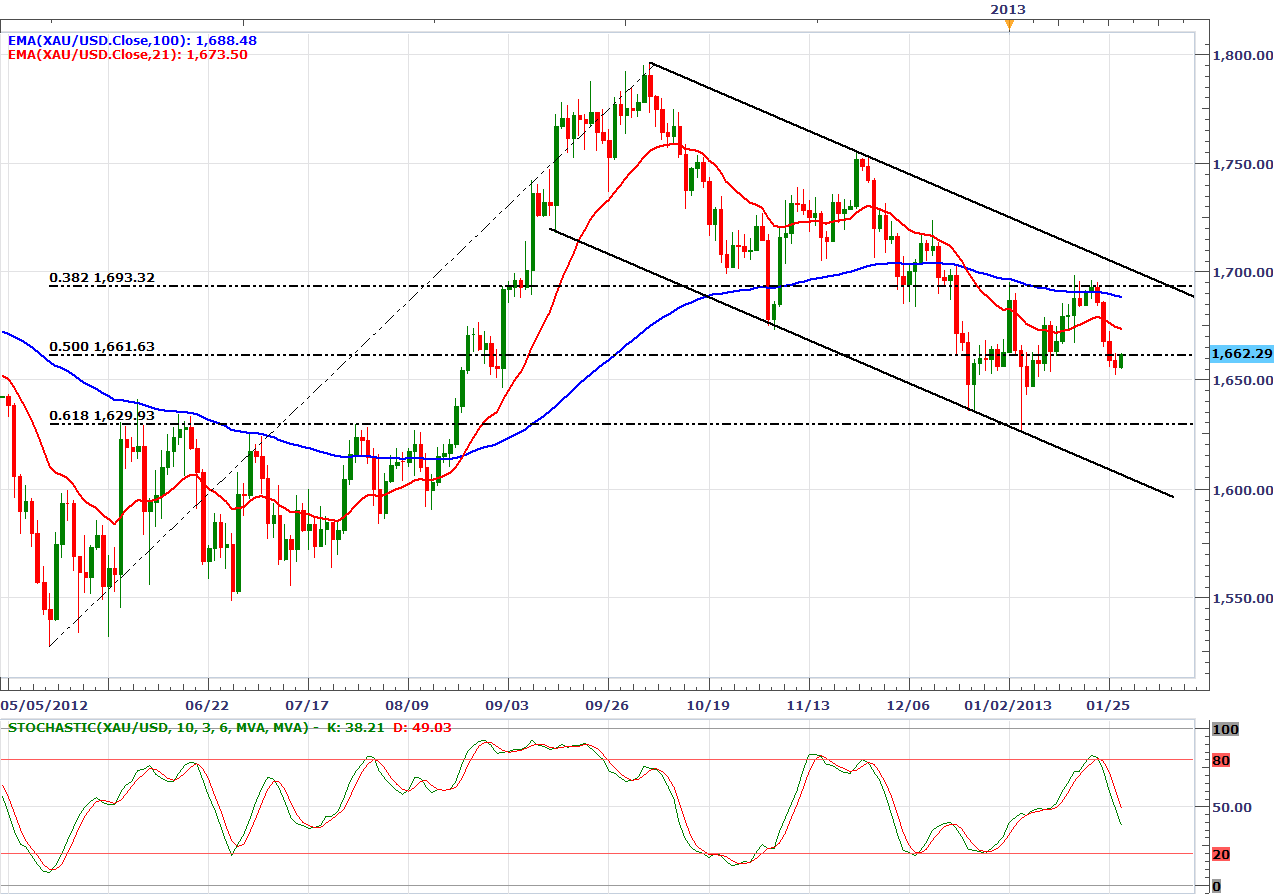The image size is (1274, 894).
Task: Click the current price tag 1,662.29
Action: (x=1240, y=353)
